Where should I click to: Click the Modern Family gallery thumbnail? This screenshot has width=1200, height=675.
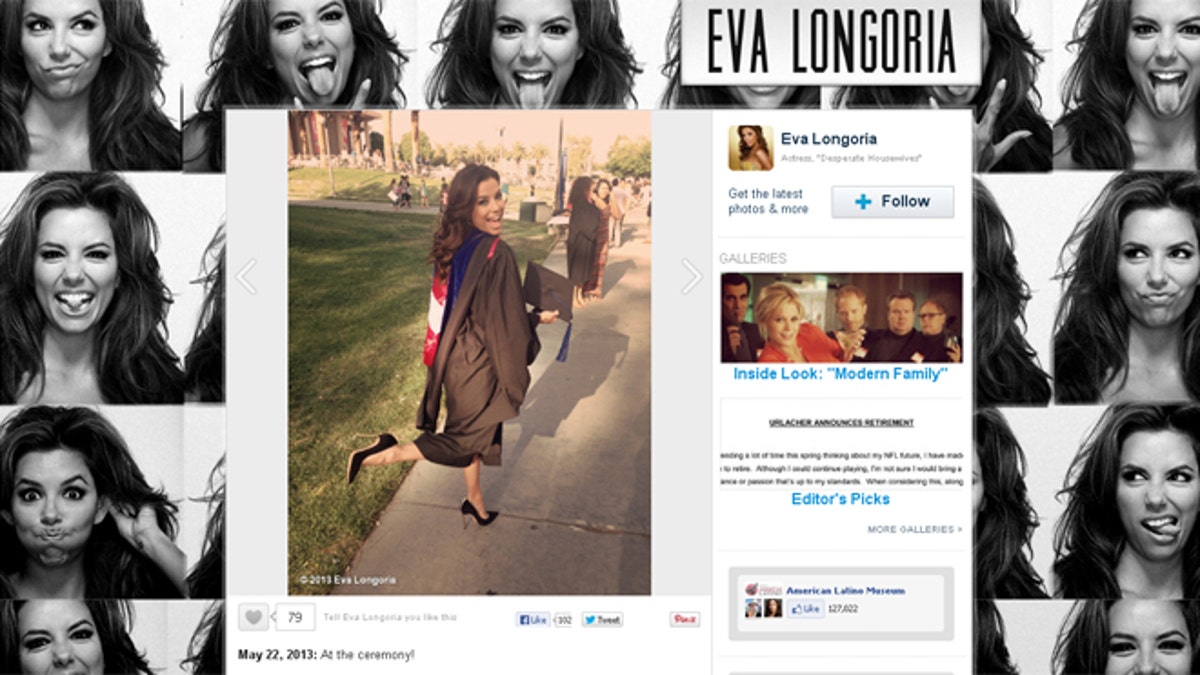pyautogui.click(x=841, y=317)
